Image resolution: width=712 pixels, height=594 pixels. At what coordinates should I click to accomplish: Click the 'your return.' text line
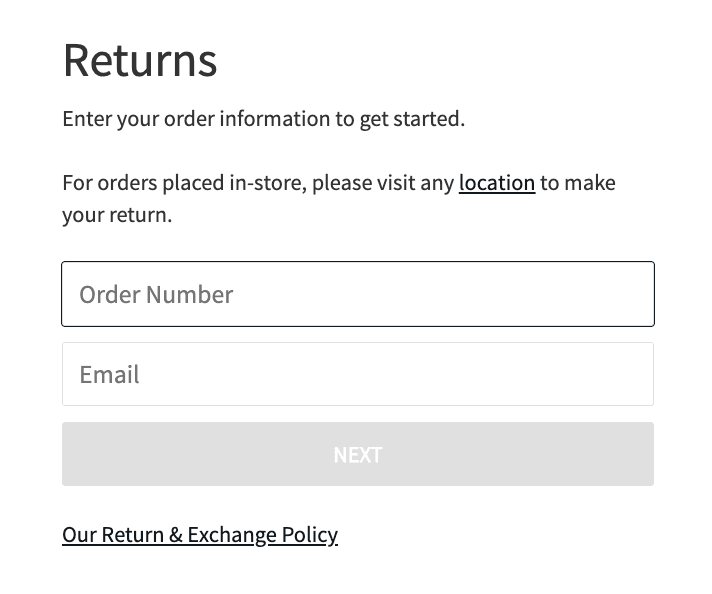[x=117, y=215]
